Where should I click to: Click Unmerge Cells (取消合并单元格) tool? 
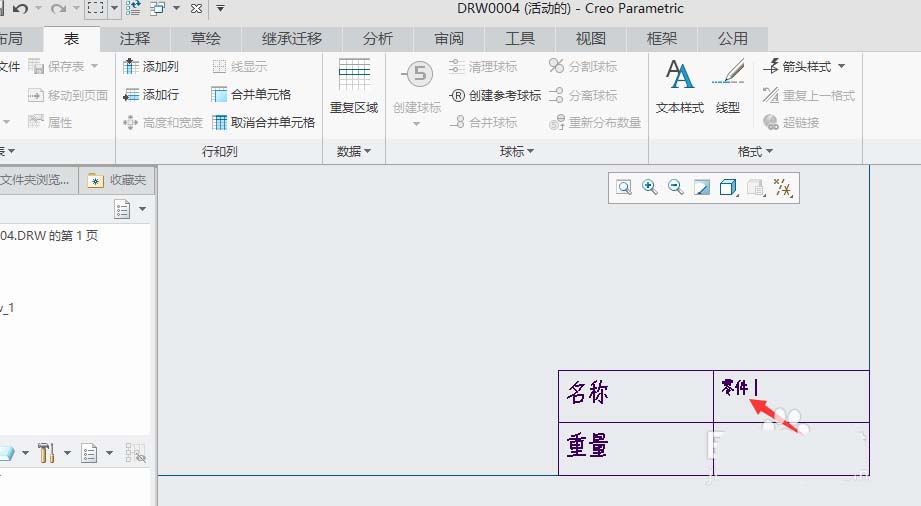(x=263, y=122)
